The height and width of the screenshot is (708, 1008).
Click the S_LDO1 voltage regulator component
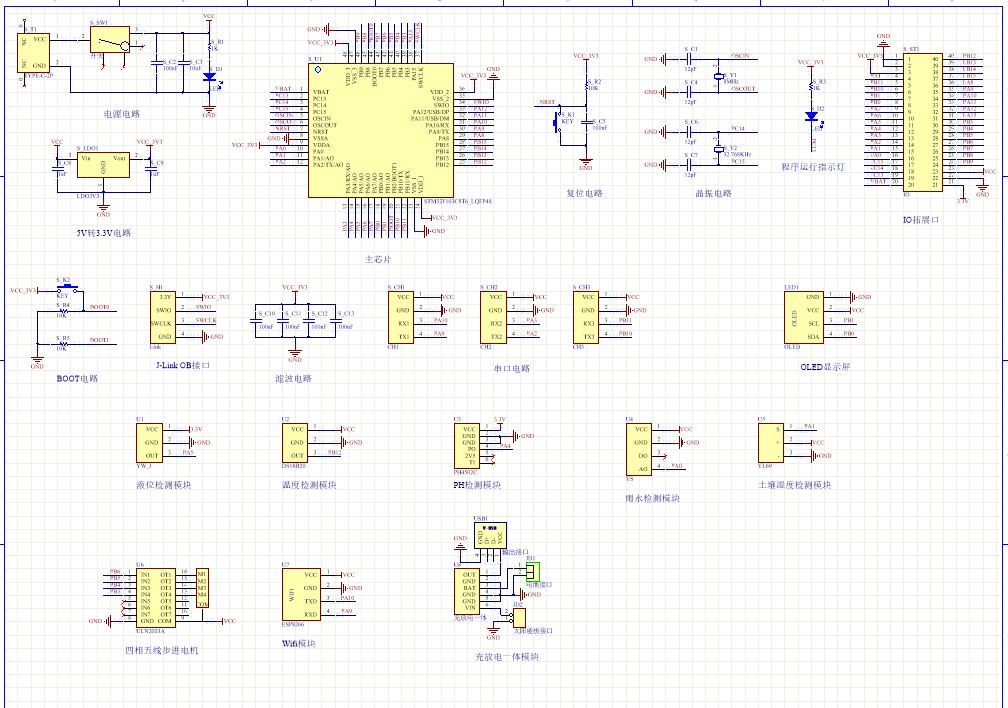coord(103,165)
